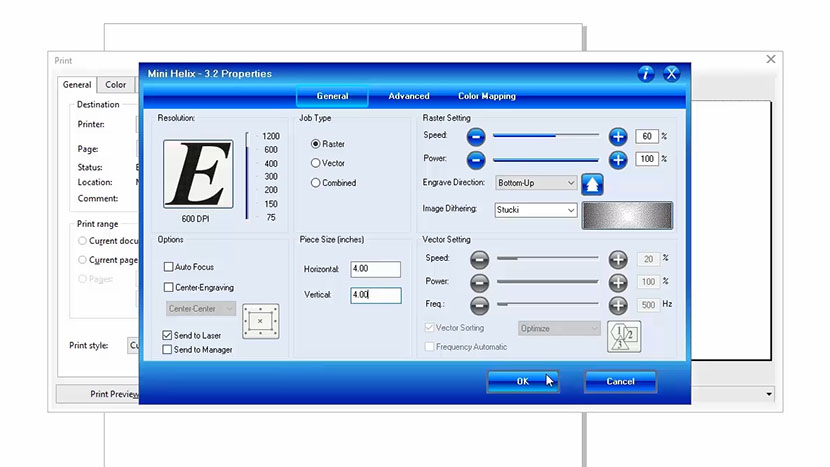The height and width of the screenshot is (467, 830).
Task: Choose the Combined job type
Action: tap(316, 183)
